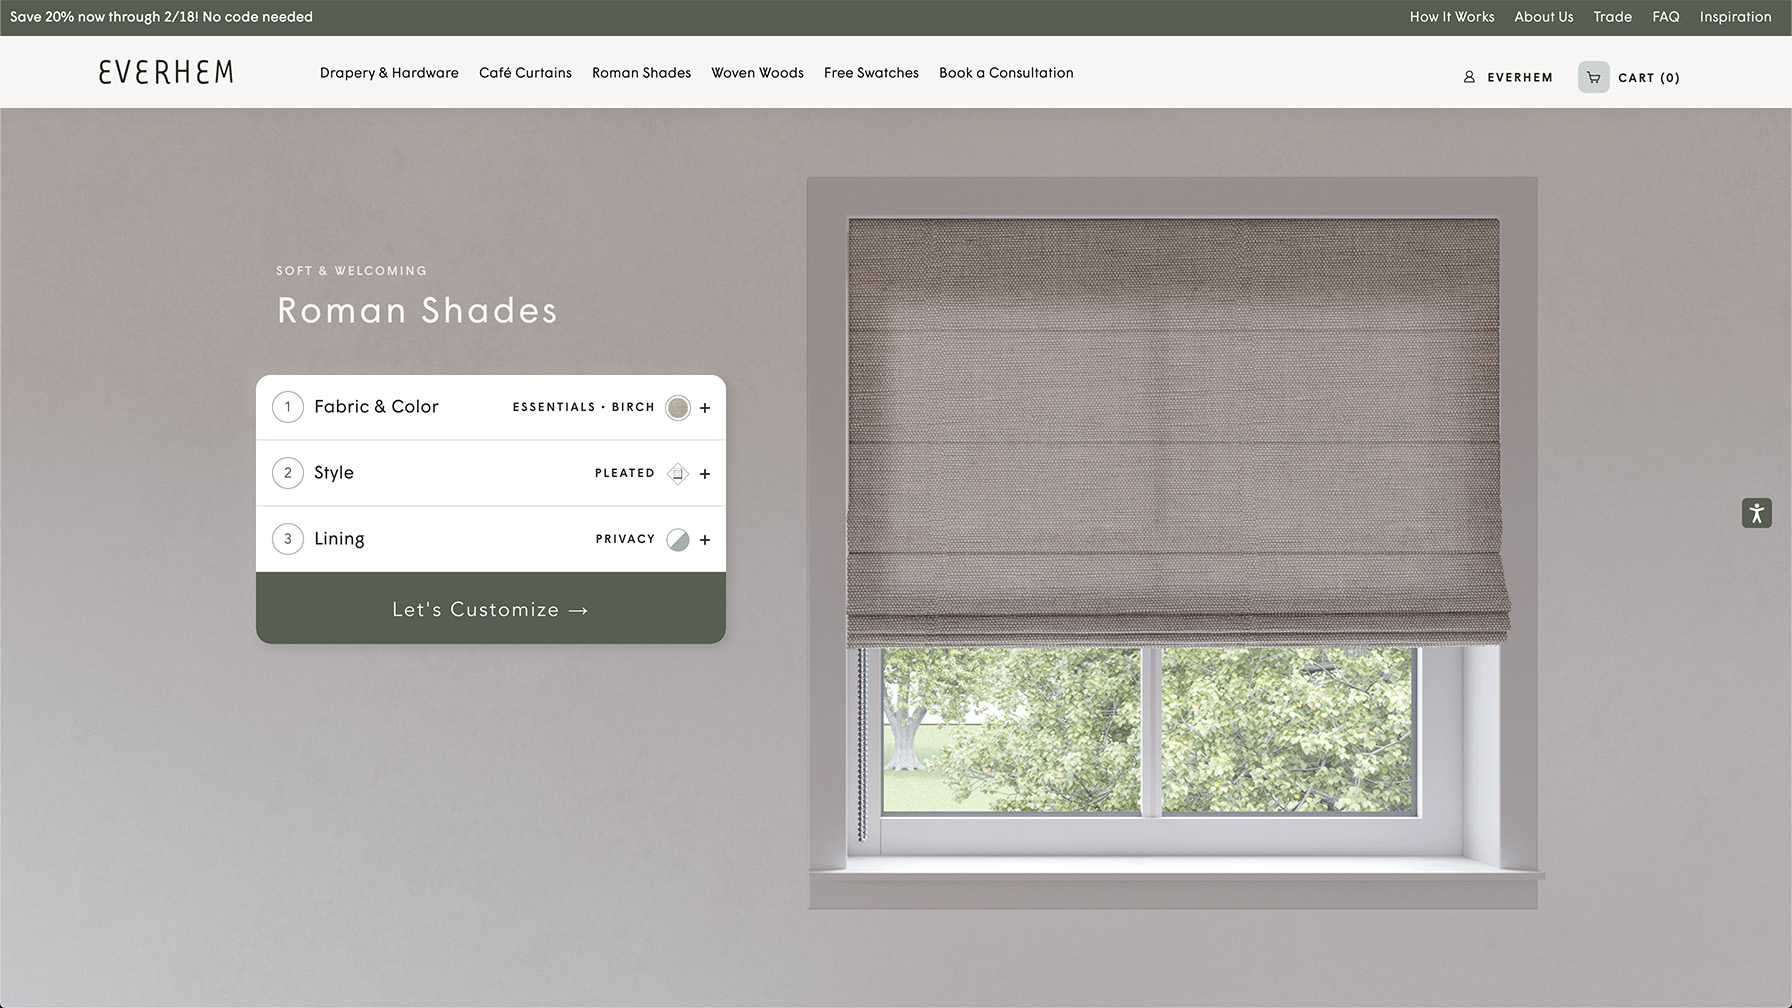Open Free Swatches menu item
The height and width of the screenshot is (1008, 1792).
pos(871,73)
